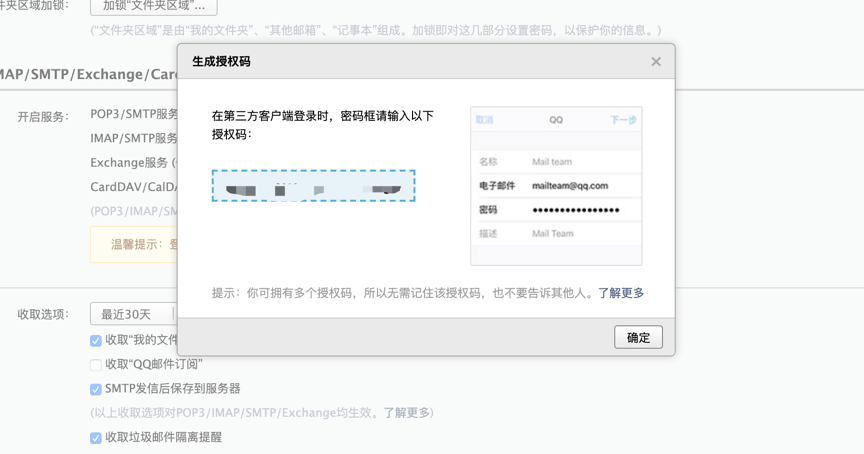This screenshot has height=454, width=864.
Task: Click the 温馨提示 notice box
Action: 134,244
